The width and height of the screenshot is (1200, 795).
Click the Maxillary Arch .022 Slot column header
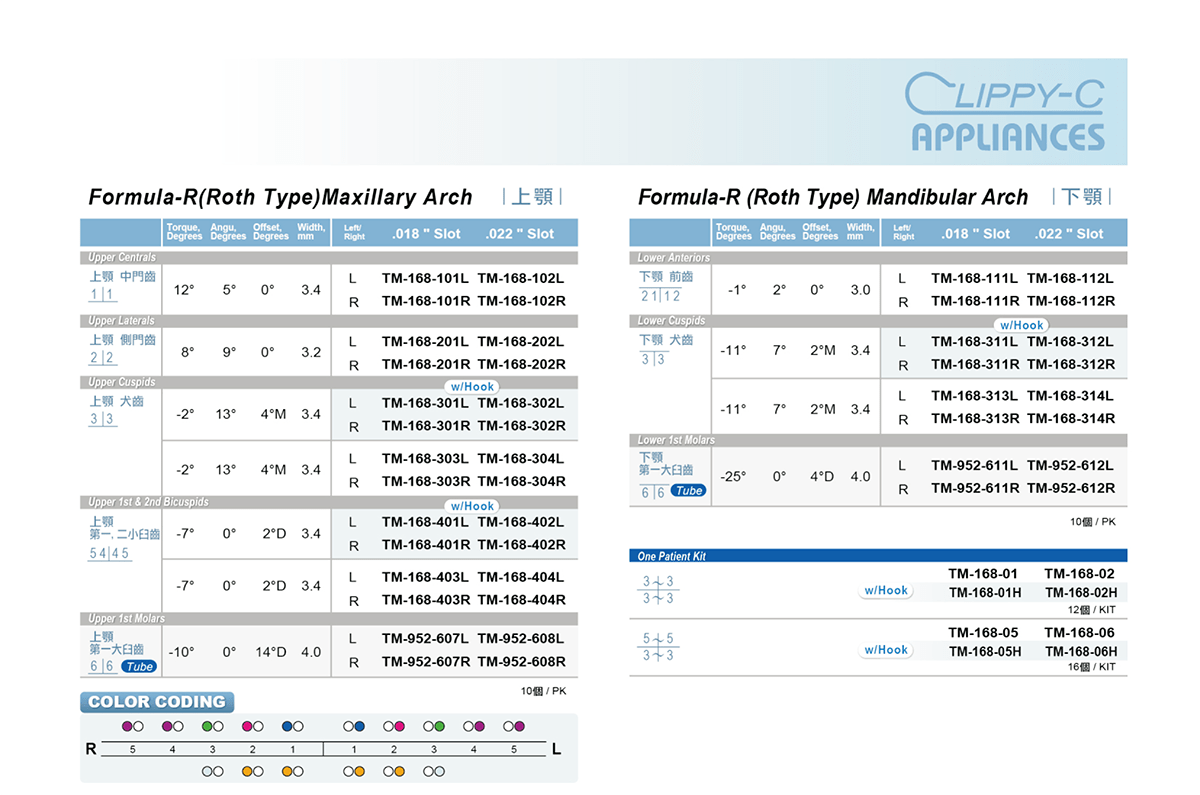tap(519, 234)
